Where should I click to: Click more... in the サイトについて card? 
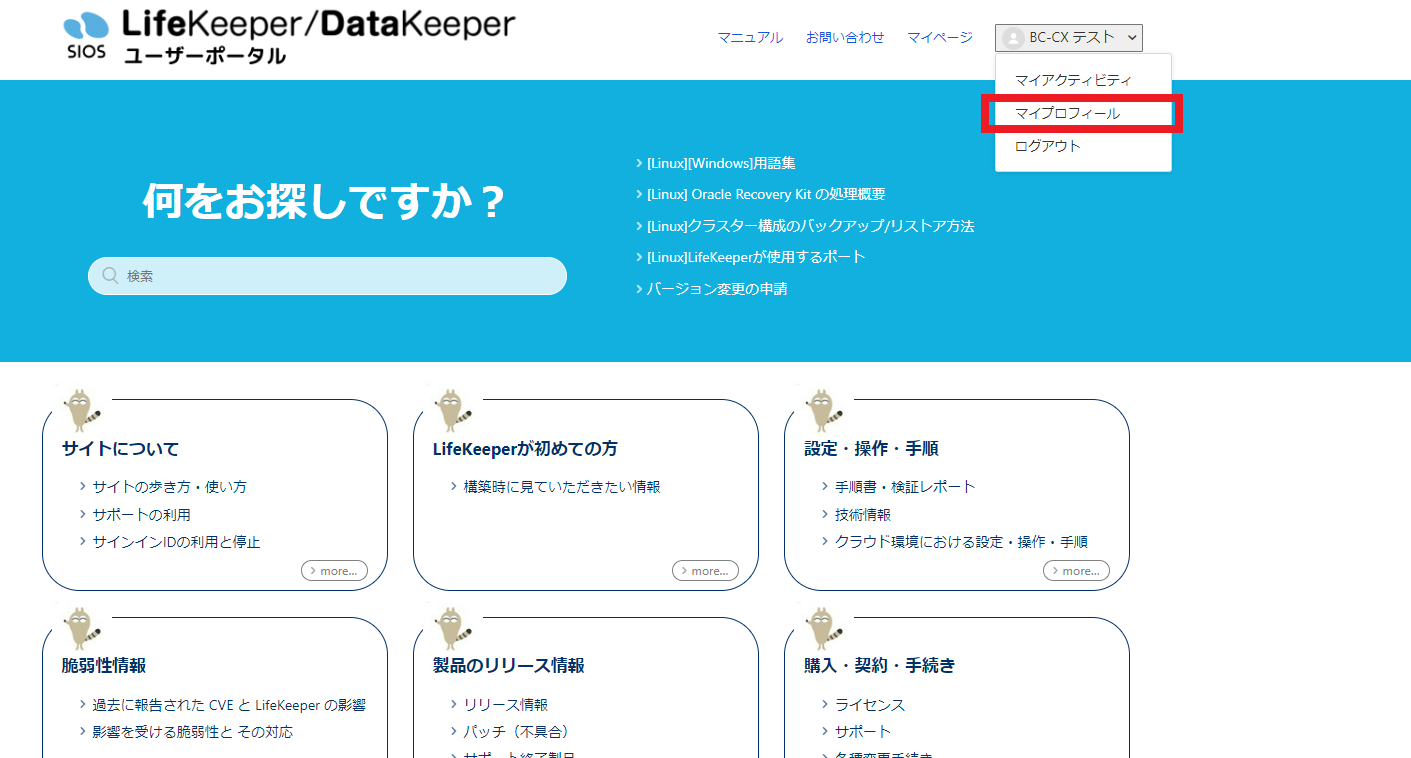(334, 571)
